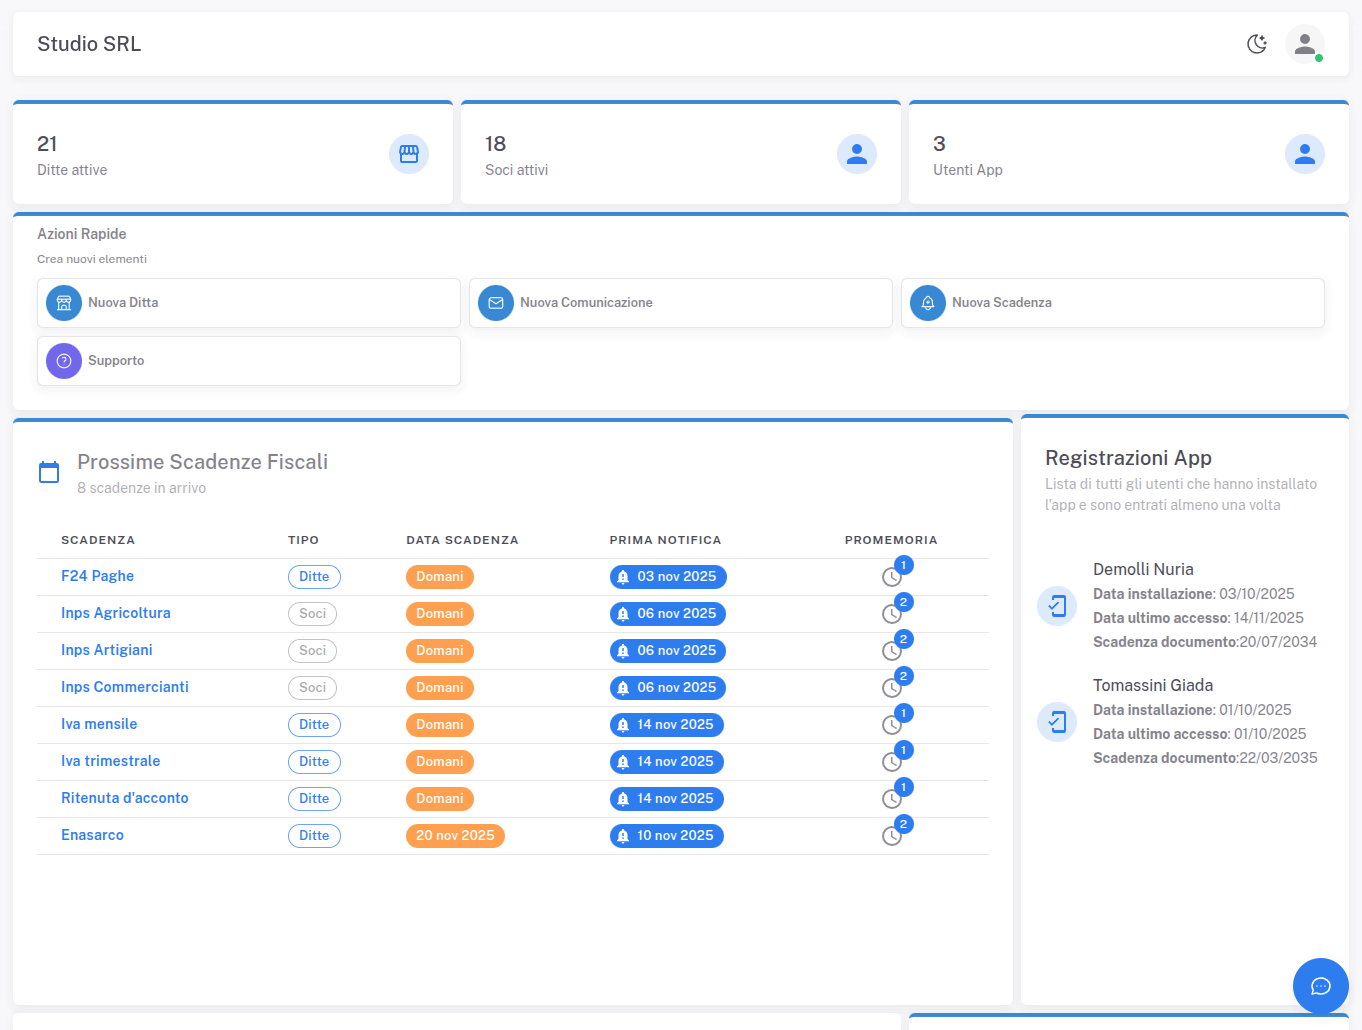Open the user profile avatar menu

pyautogui.click(x=1306, y=44)
